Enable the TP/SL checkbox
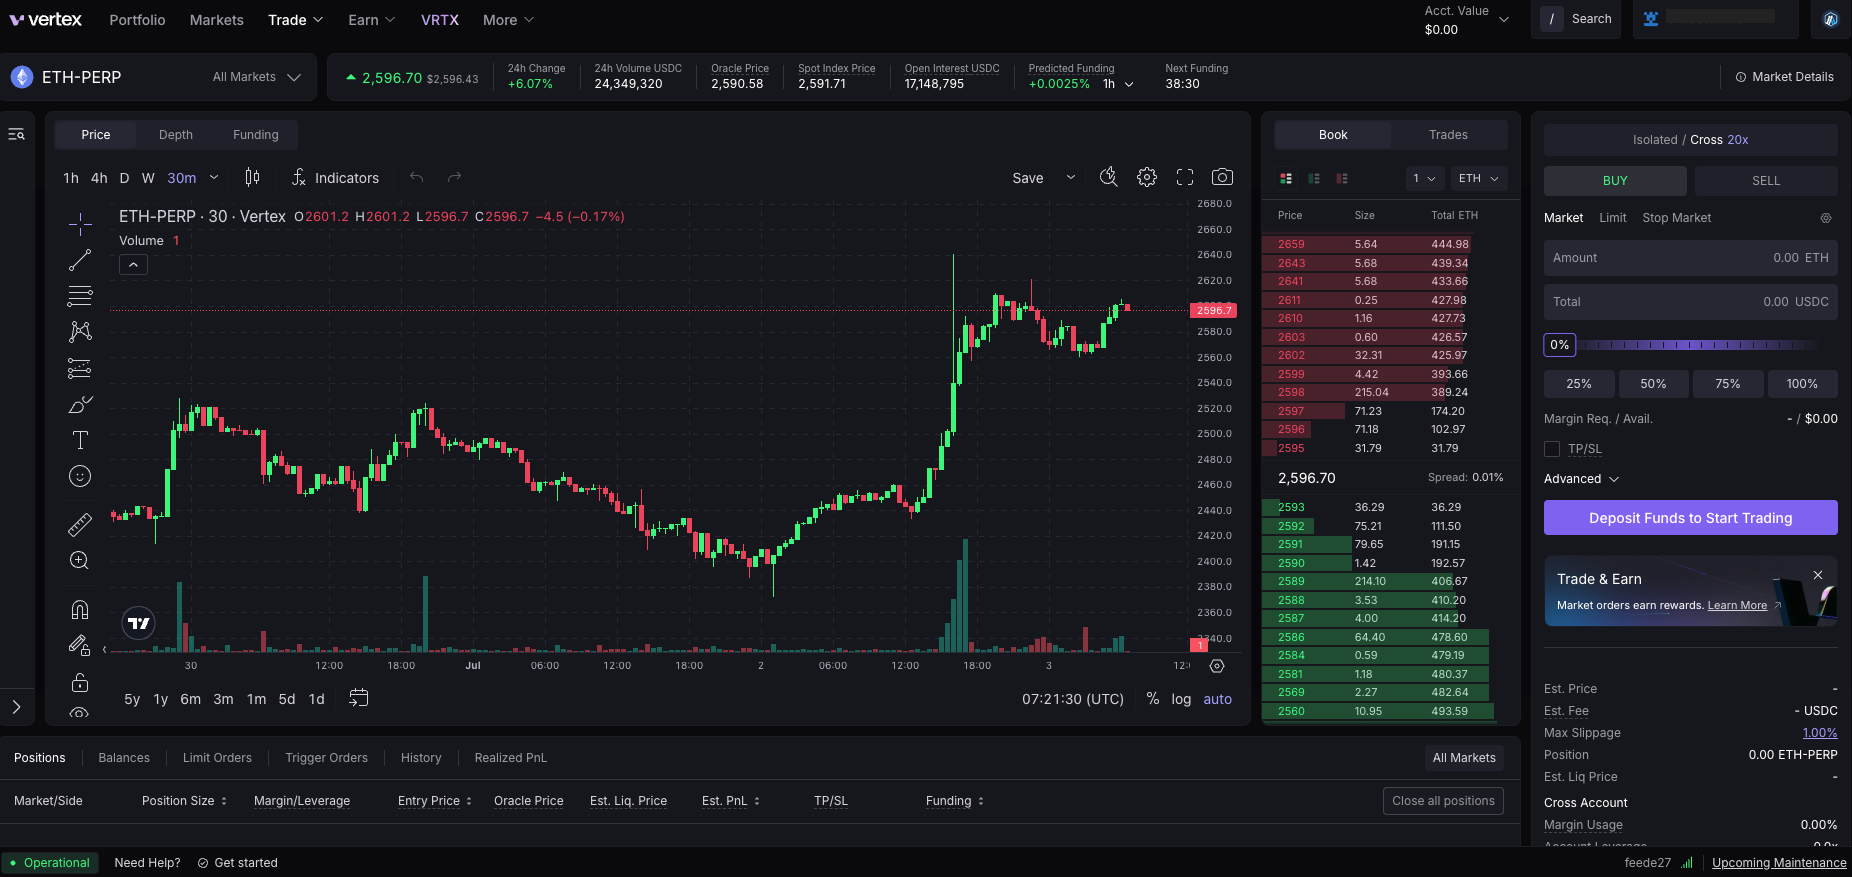Image resolution: width=1852 pixels, height=877 pixels. pyautogui.click(x=1552, y=449)
